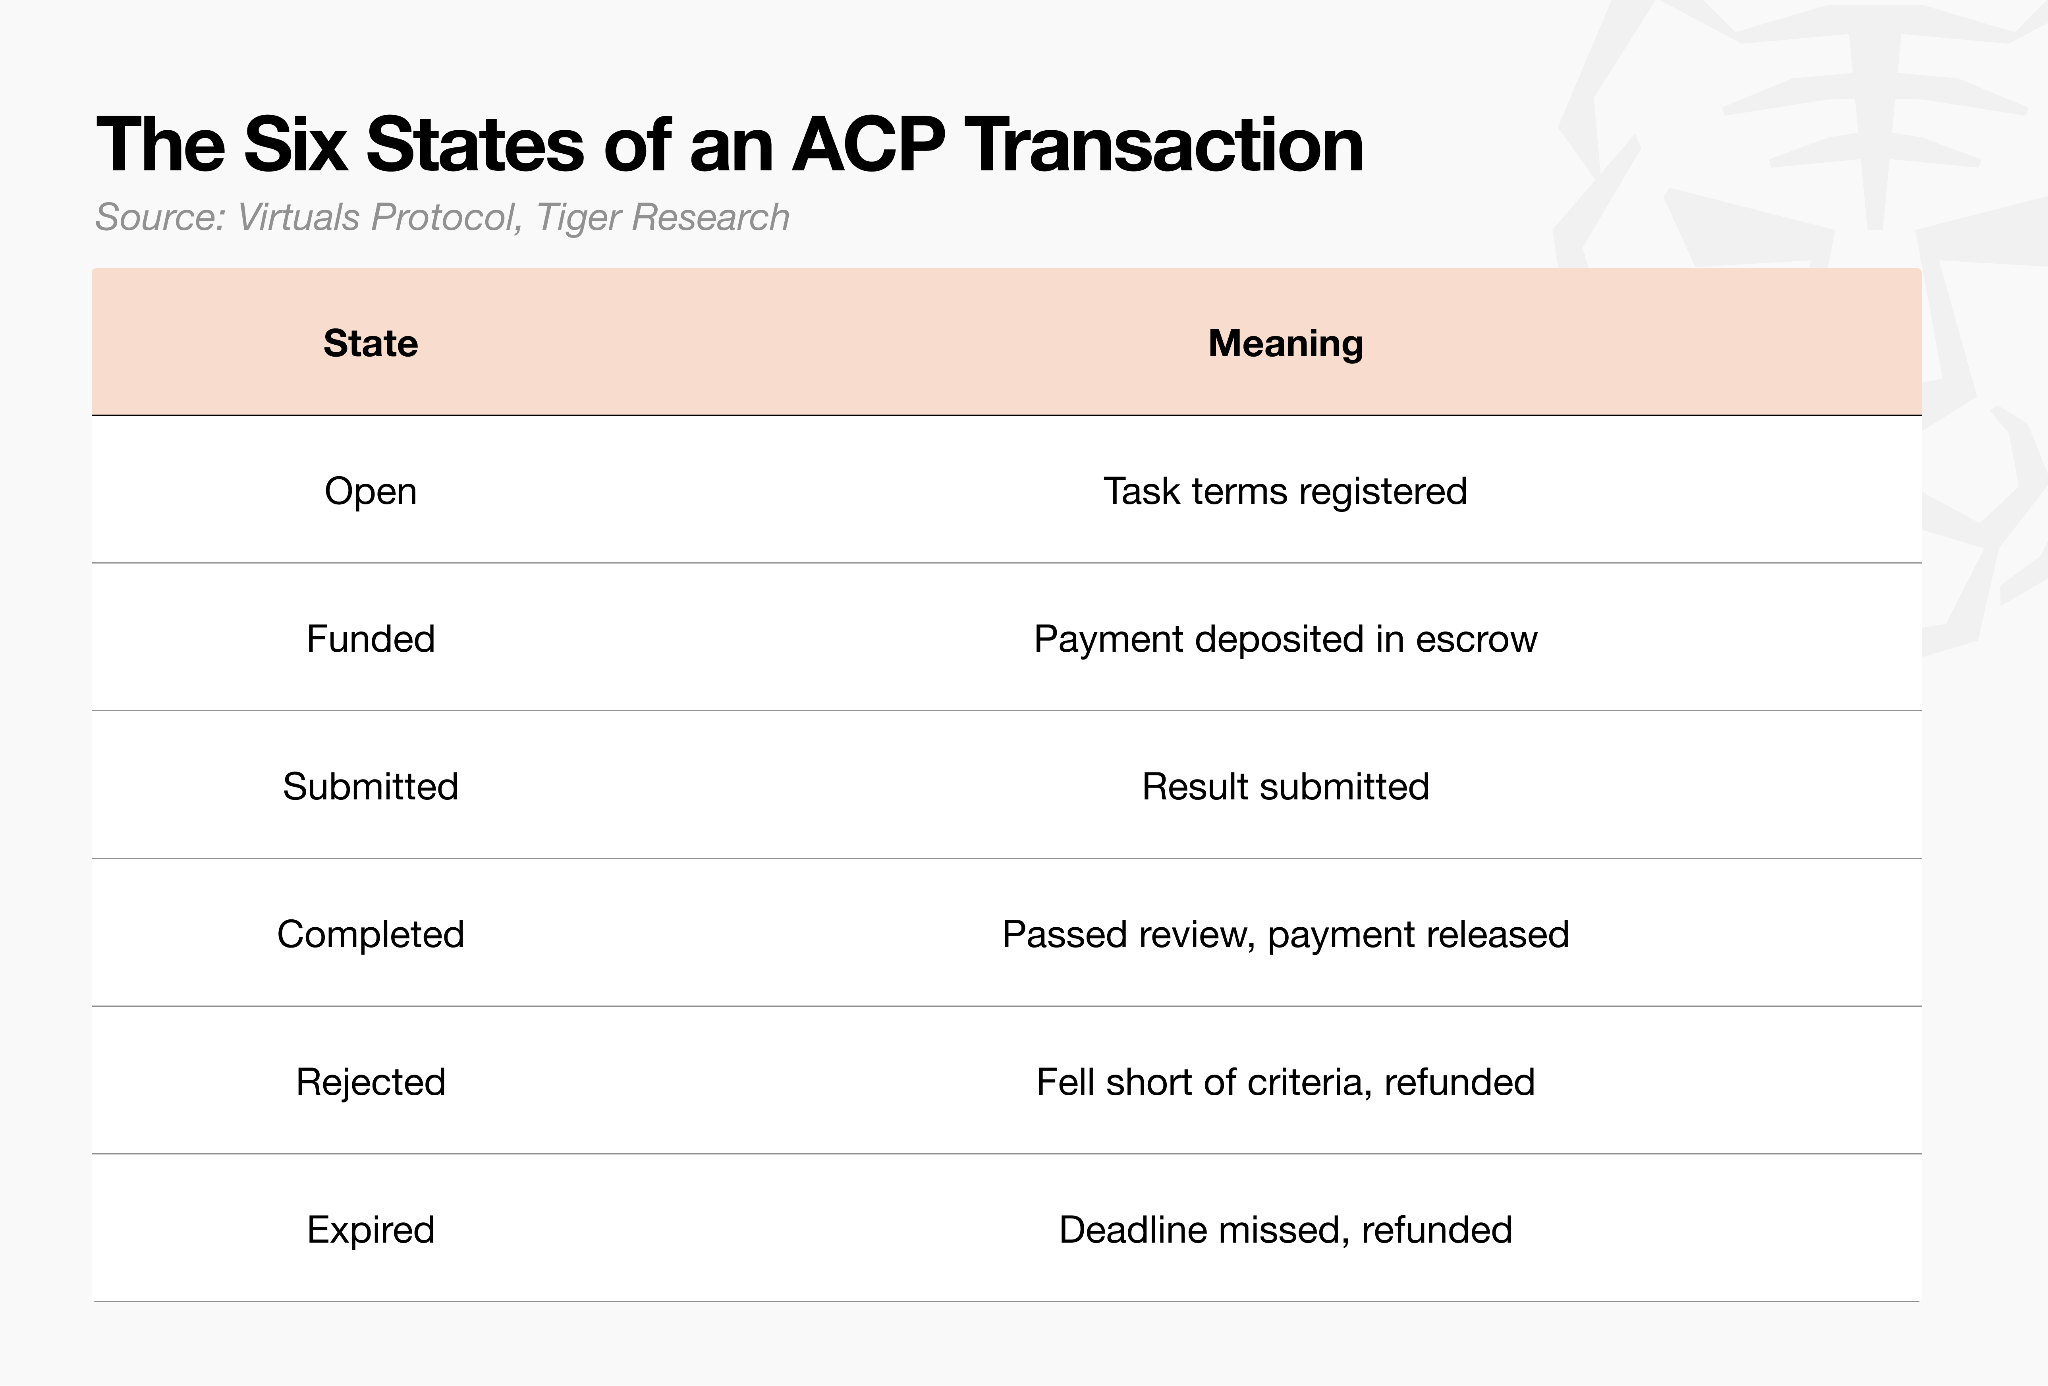Select the Funded state cell

point(370,639)
